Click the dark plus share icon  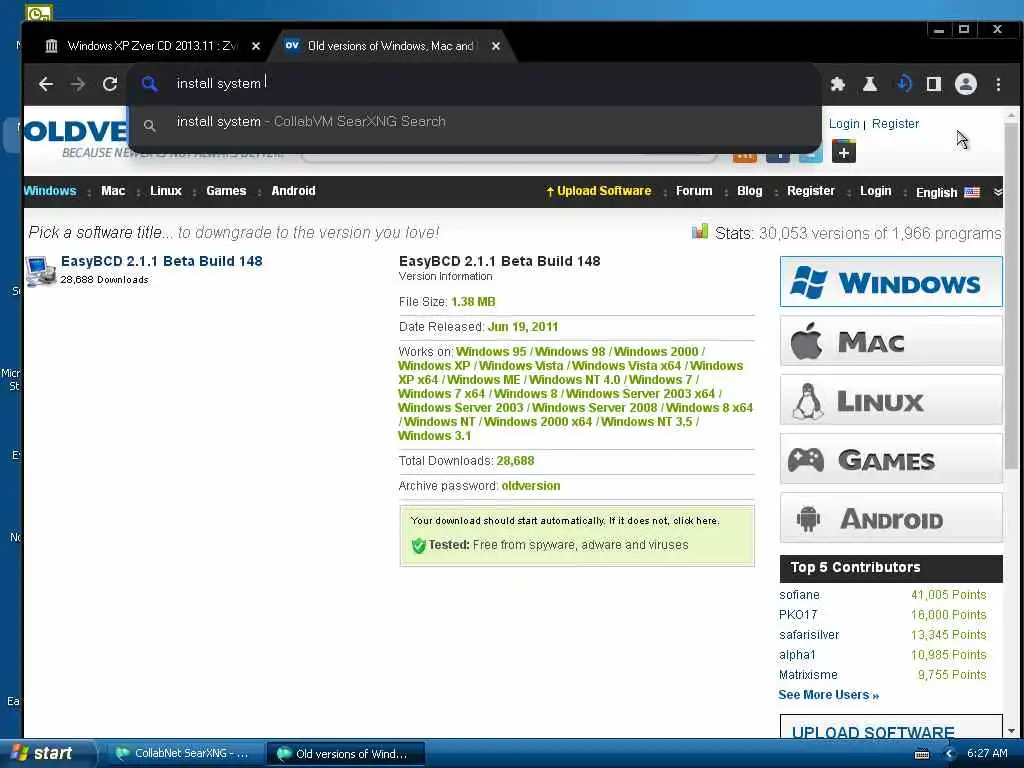click(x=844, y=152)
